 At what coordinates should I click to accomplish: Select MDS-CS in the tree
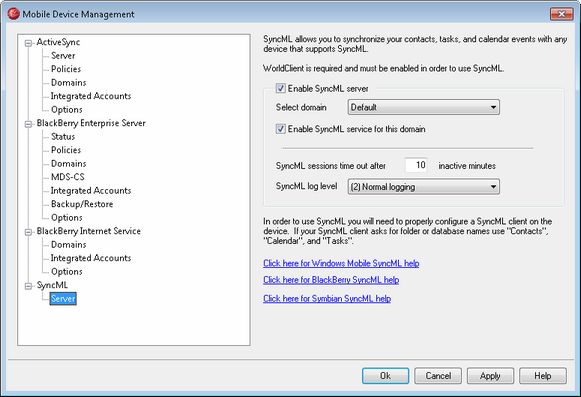[x=68, y=177]
